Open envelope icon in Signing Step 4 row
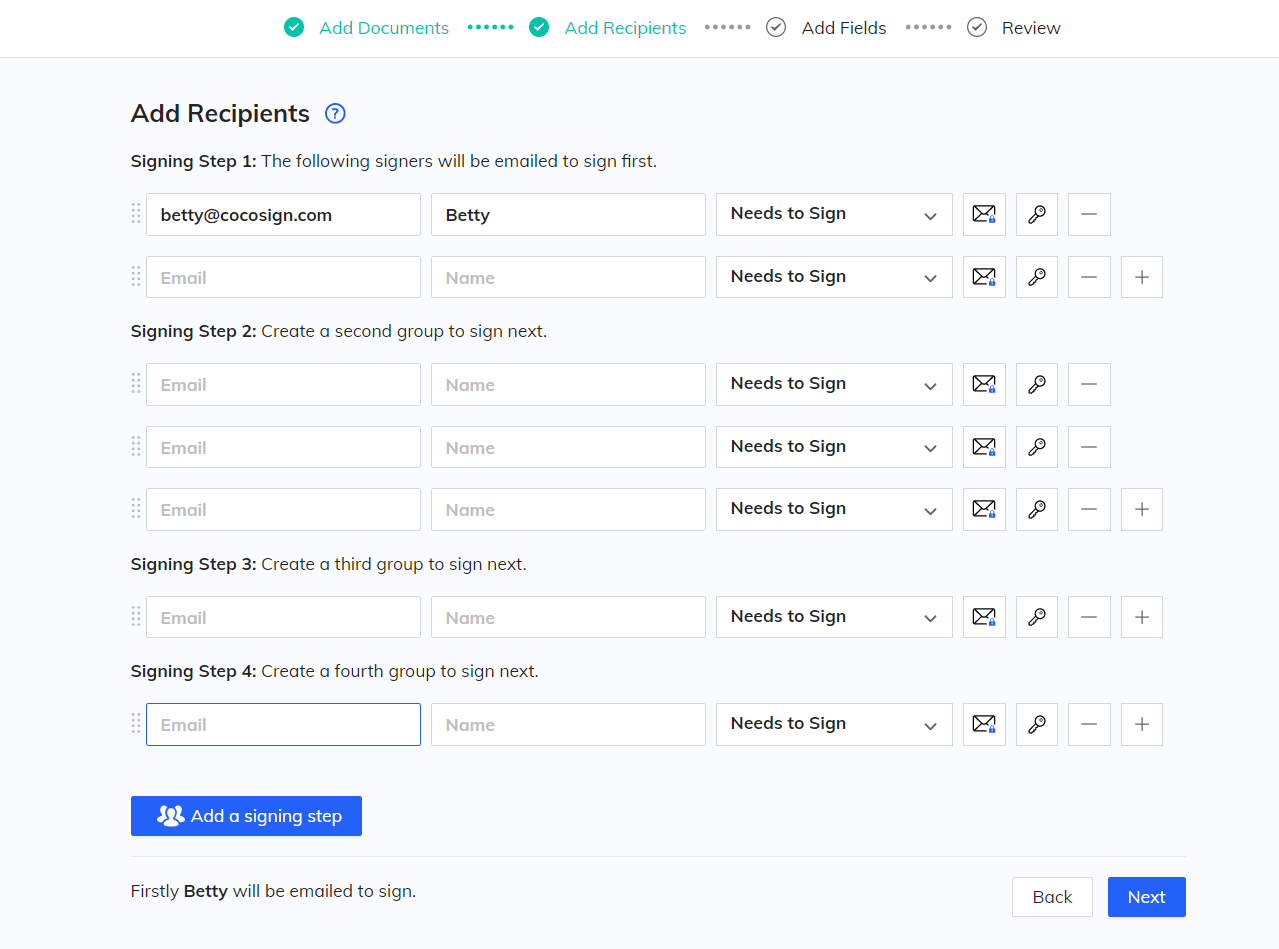This screenshot has height=949, width=1279. coord(984,724)
